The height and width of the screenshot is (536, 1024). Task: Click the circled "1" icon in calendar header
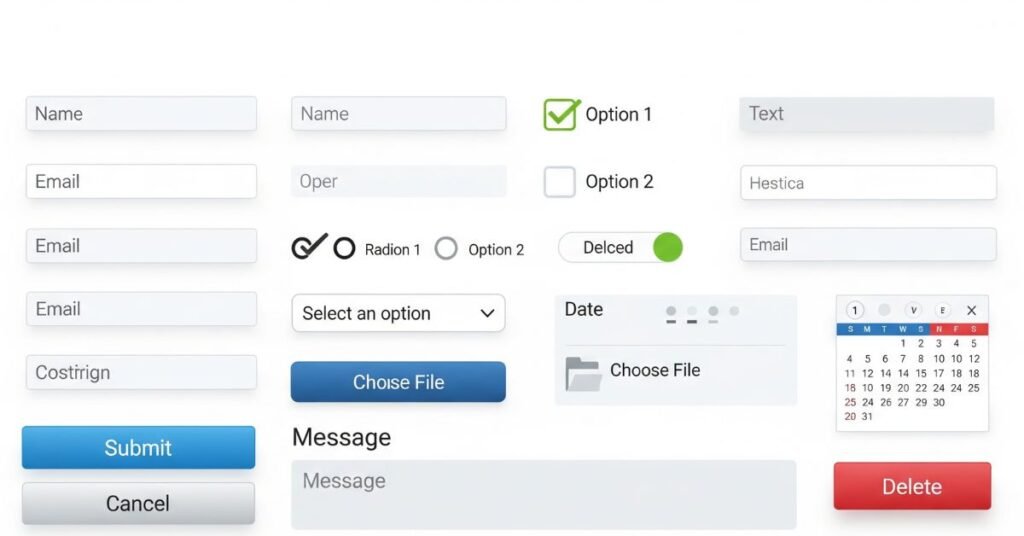854,311
